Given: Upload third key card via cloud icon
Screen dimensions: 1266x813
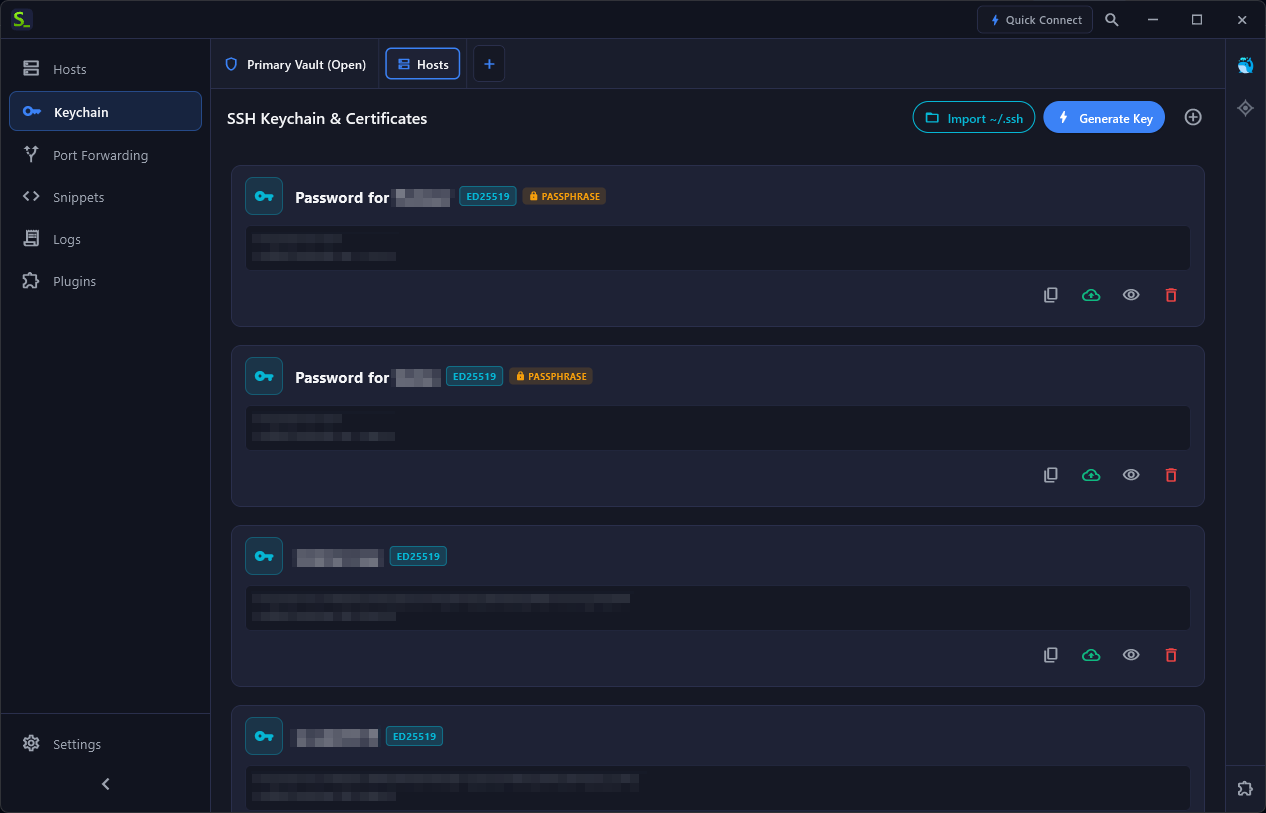Looking at the screenshot, I should (x=1091, y=655).
